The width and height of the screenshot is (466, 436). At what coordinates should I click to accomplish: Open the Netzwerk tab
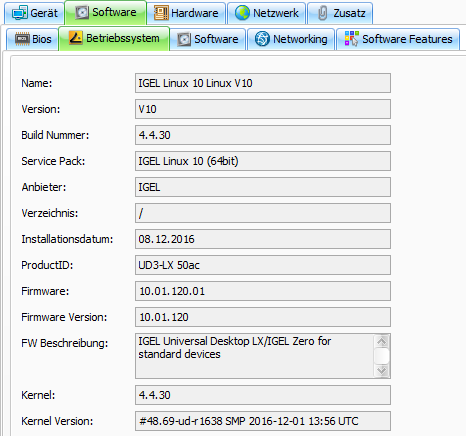(266, 13)
